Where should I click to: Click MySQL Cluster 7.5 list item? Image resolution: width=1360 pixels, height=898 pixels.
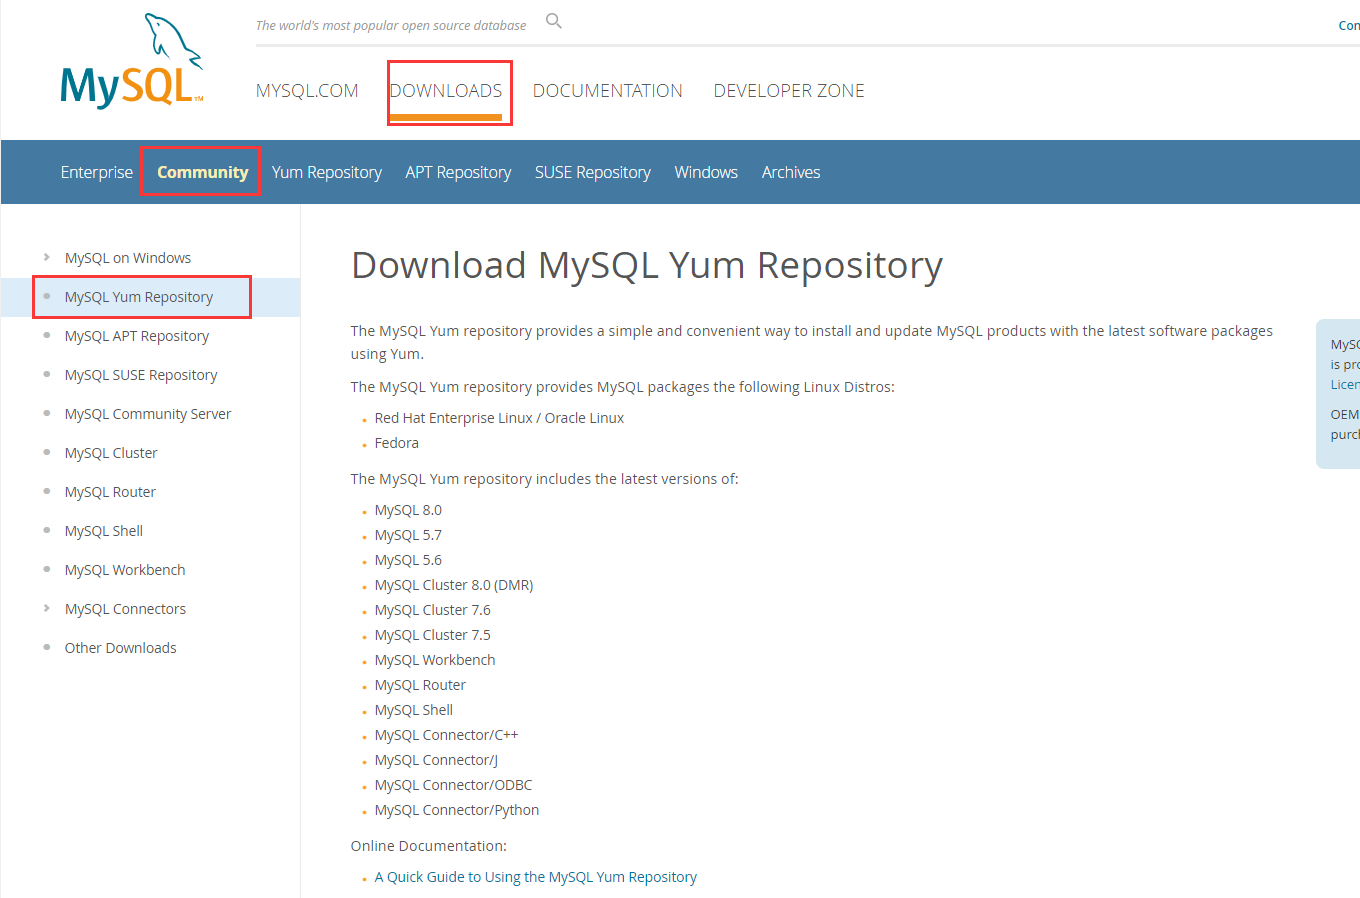433,635
